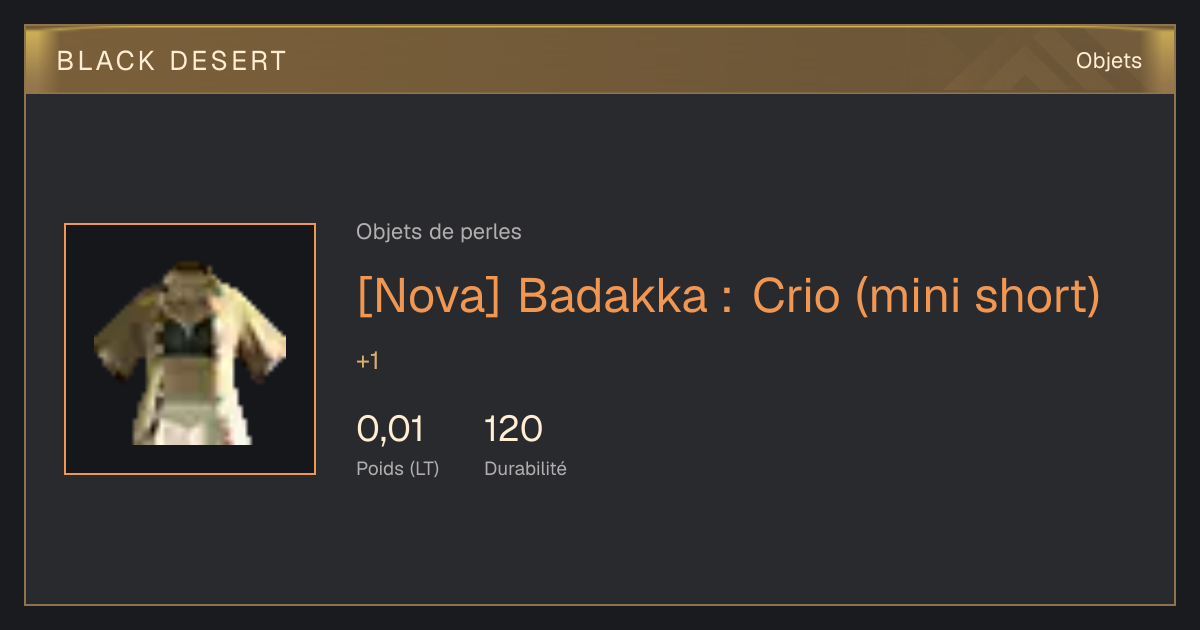This screenshot has width=1200, height=630.
Task: Click the BLACK DESERT site title
Action: point(172,61)
